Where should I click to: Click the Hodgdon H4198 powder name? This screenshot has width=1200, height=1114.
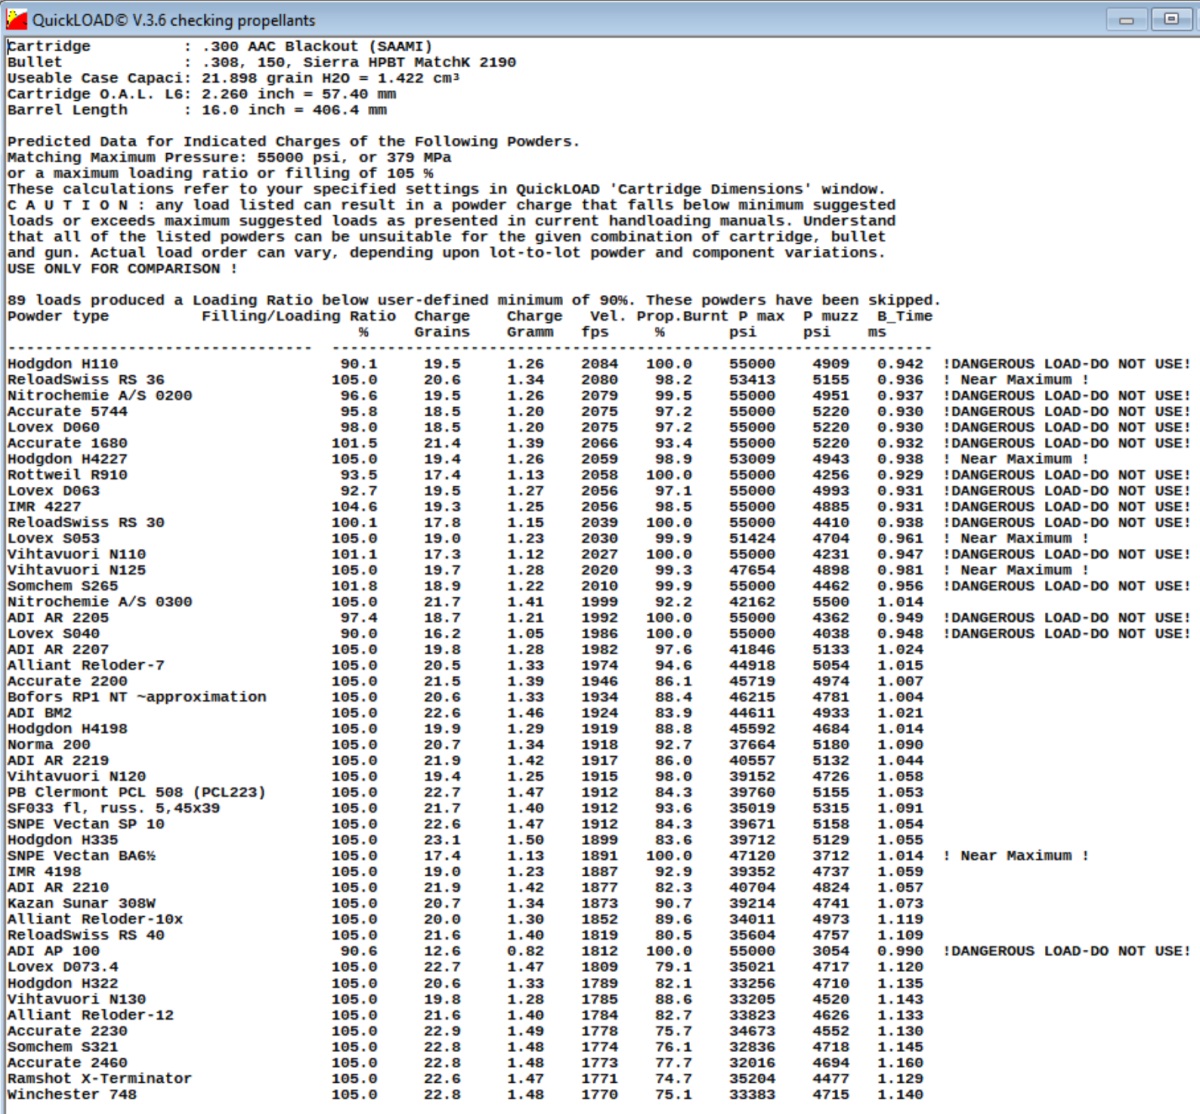click(x=67, y=729)
